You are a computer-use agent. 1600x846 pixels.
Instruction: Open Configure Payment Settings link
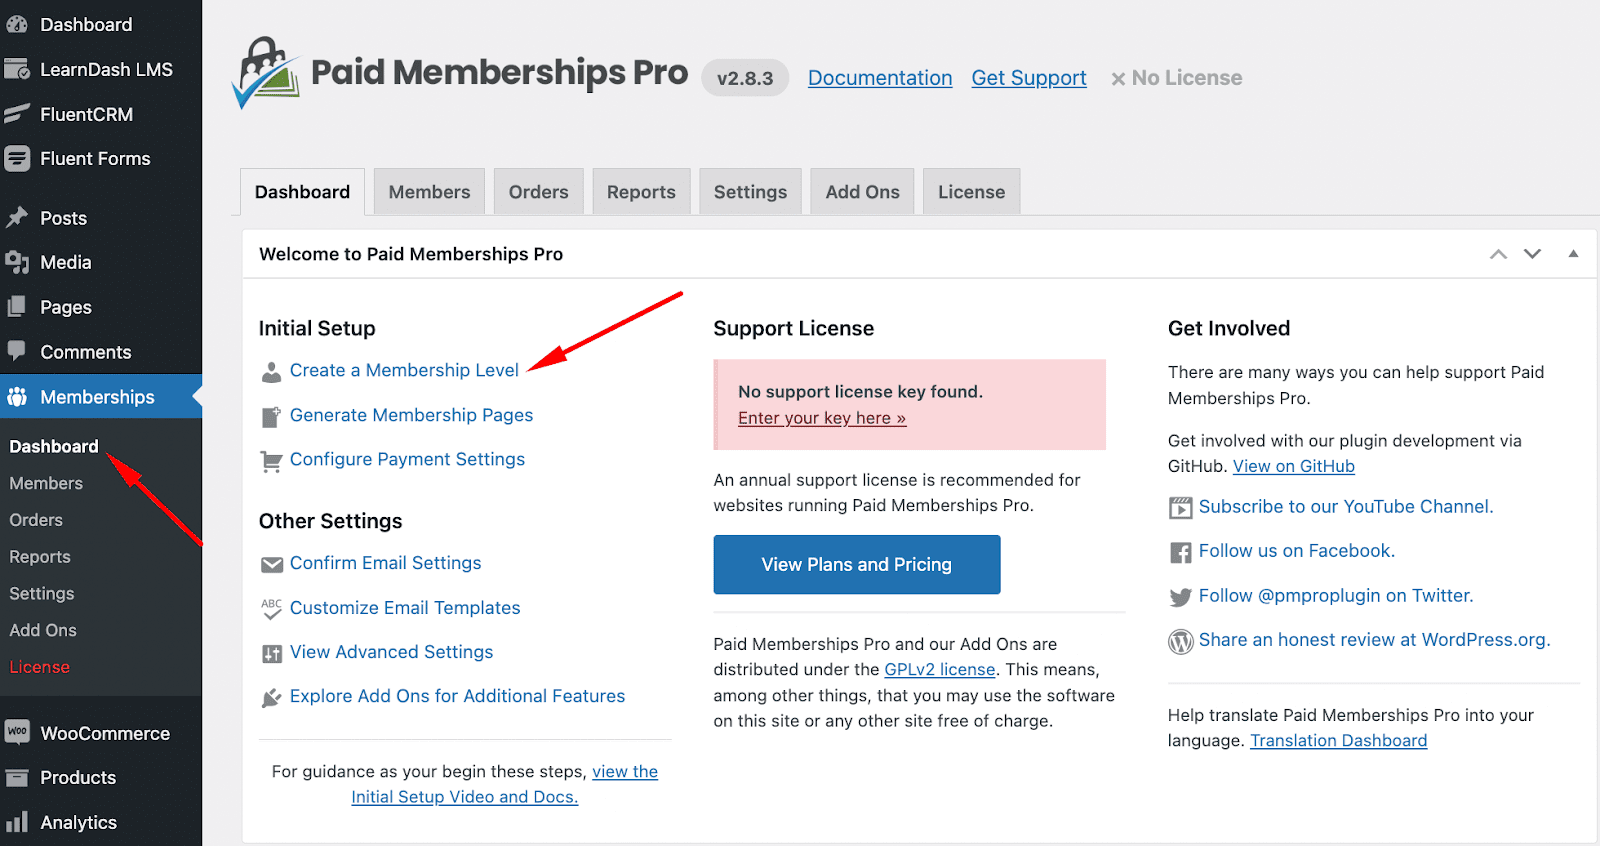tap(407, 459)
